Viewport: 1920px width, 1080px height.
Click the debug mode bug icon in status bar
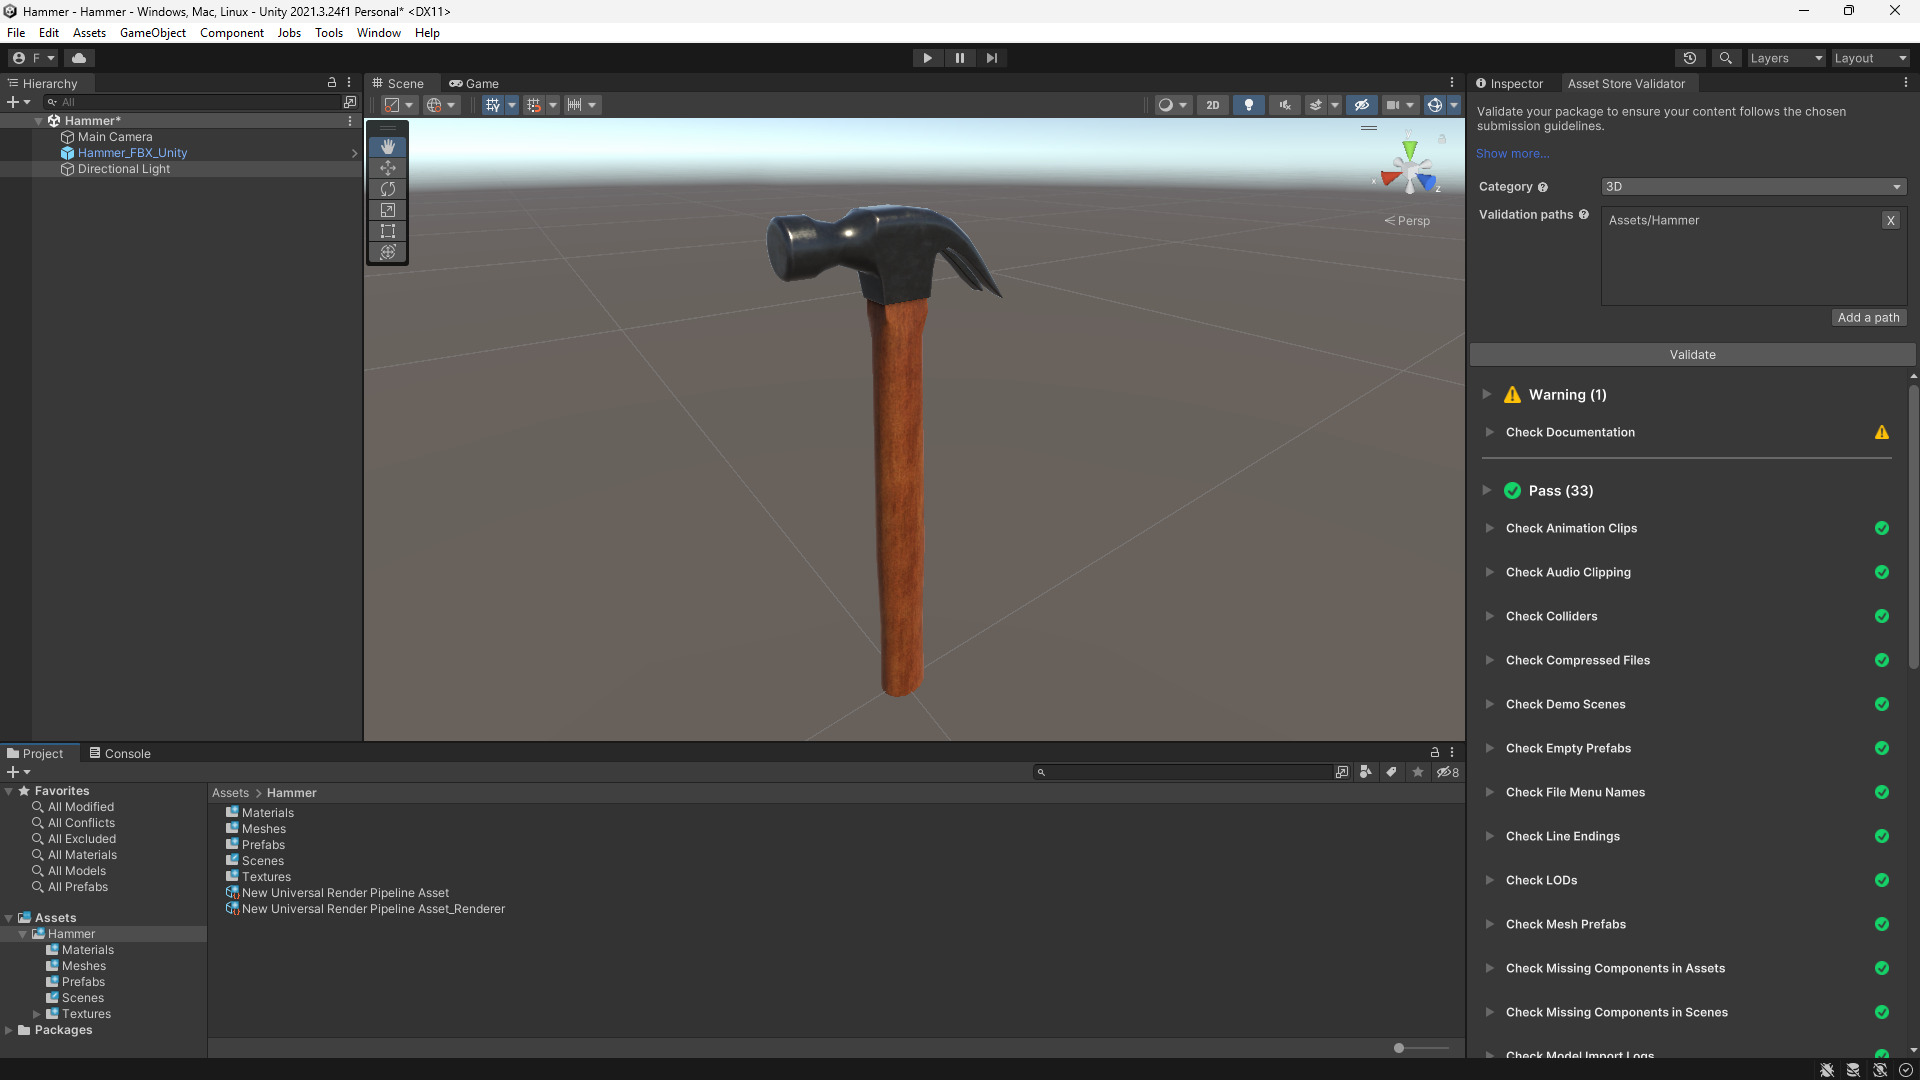[1827, 1070]
